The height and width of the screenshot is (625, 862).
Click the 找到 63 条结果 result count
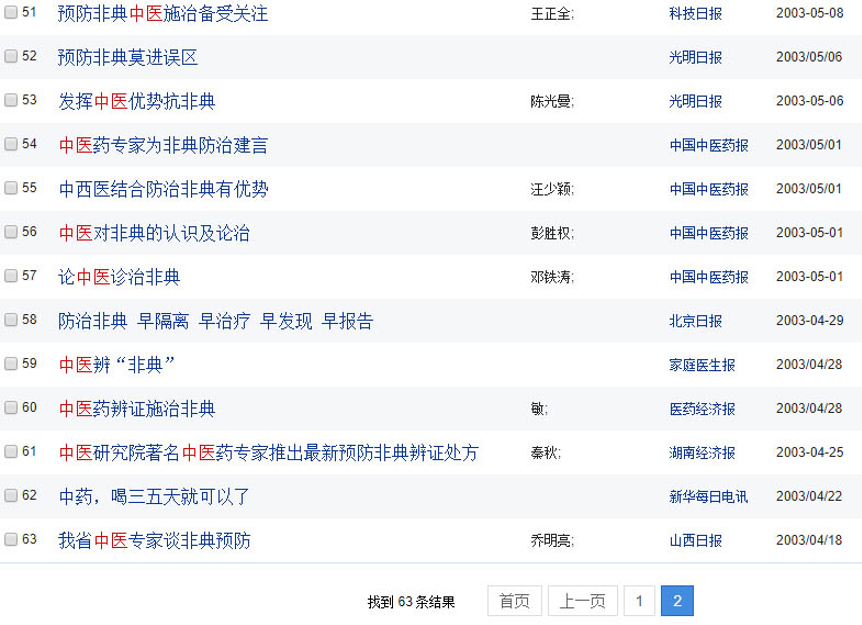pos(411,602)
